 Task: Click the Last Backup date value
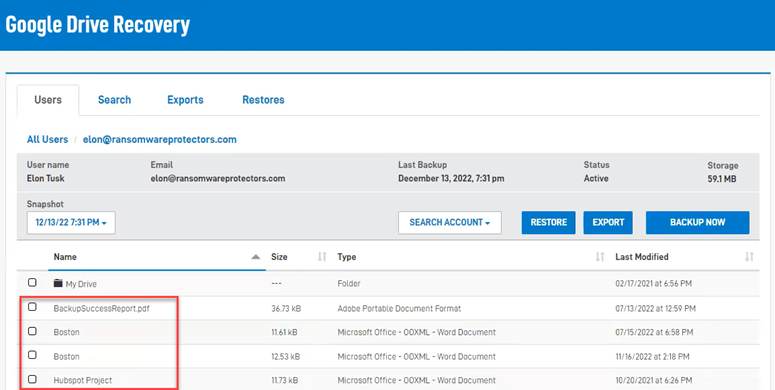(x=451, y=178)
